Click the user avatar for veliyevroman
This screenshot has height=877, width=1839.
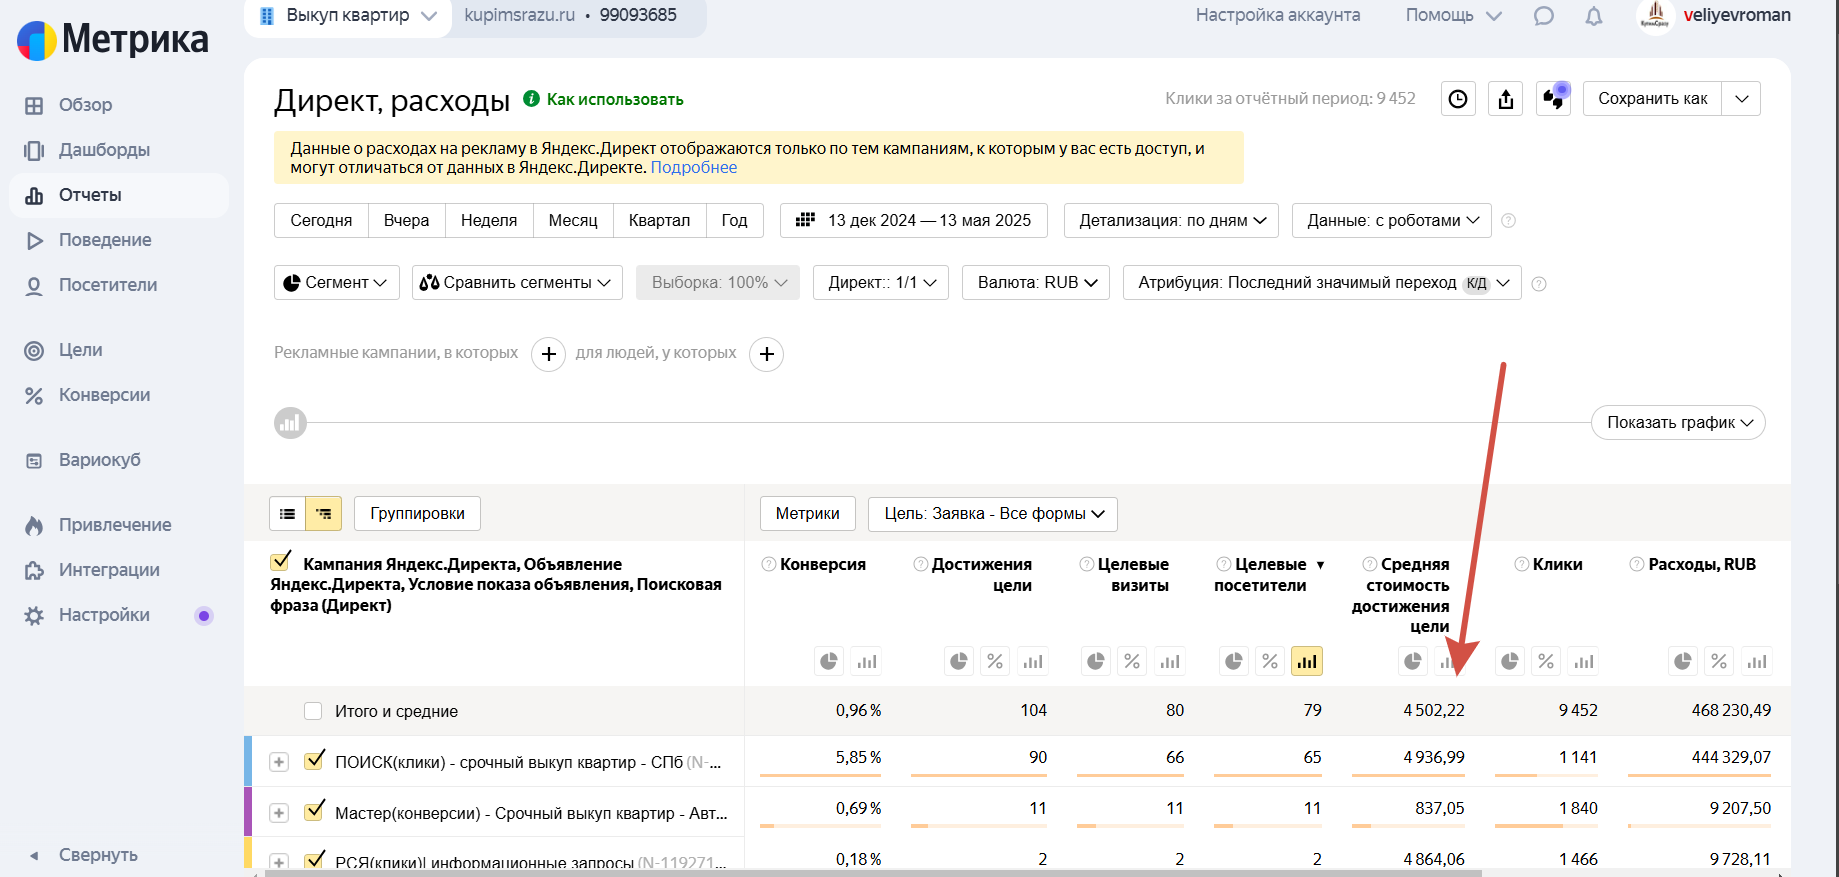pos(1655,15)
